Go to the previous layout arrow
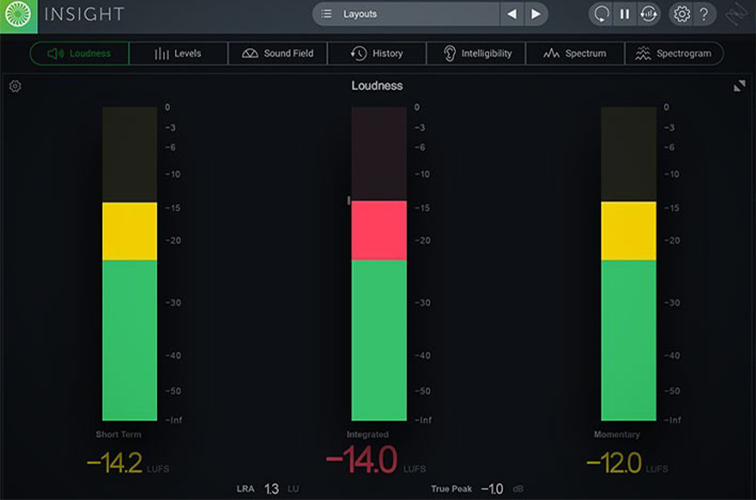This screenshot has width=756, height=500. coord(512,14)
